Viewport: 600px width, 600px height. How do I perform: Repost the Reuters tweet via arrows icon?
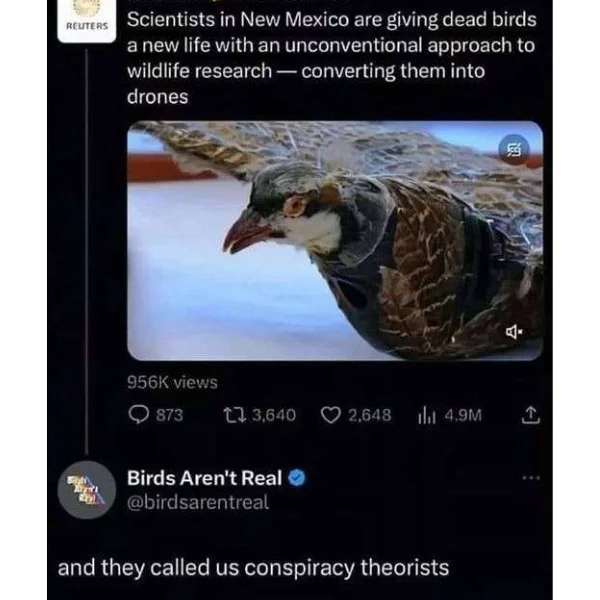tap(235, 415)
